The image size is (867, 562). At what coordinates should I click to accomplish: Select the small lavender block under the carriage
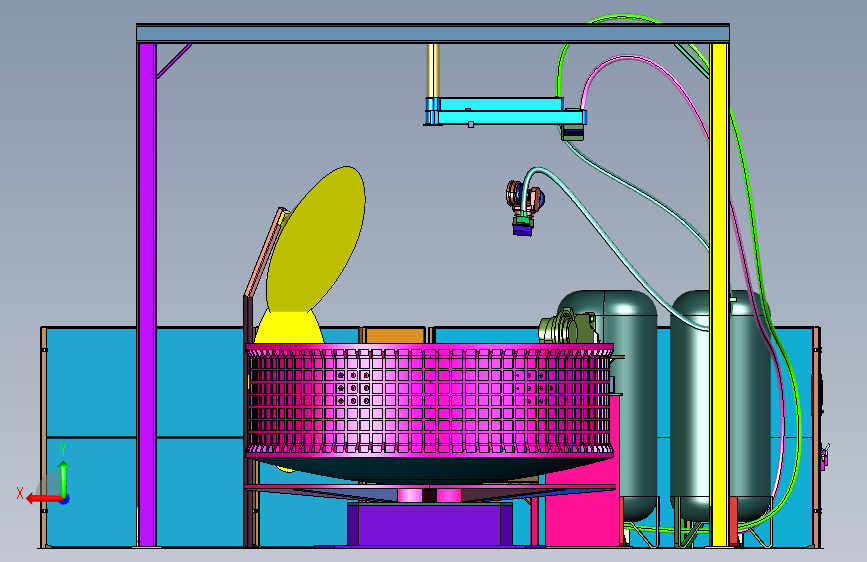click(x=471, y=124)
